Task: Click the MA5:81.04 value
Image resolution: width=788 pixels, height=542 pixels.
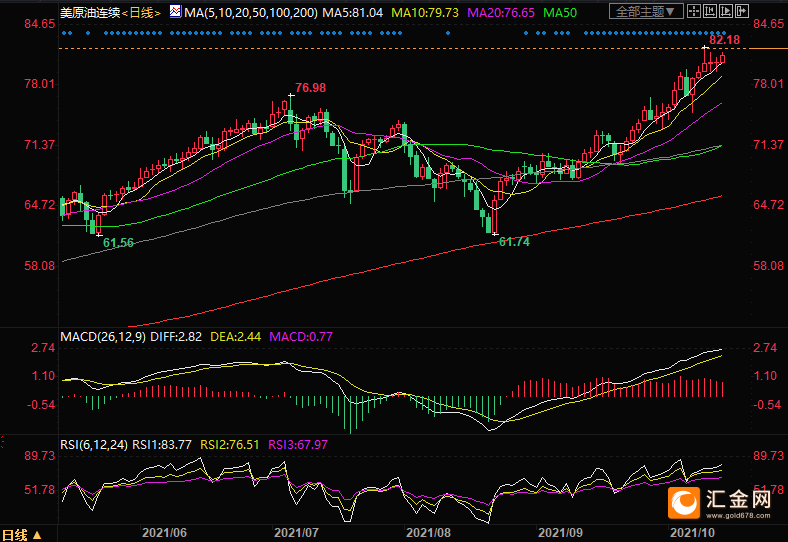Action: tap(352, 13)
